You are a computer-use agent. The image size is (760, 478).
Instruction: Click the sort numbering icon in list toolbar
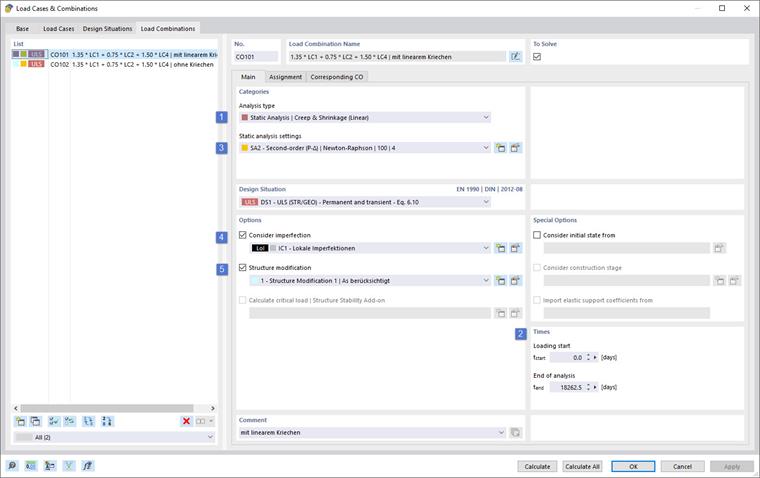click(107, 421)
